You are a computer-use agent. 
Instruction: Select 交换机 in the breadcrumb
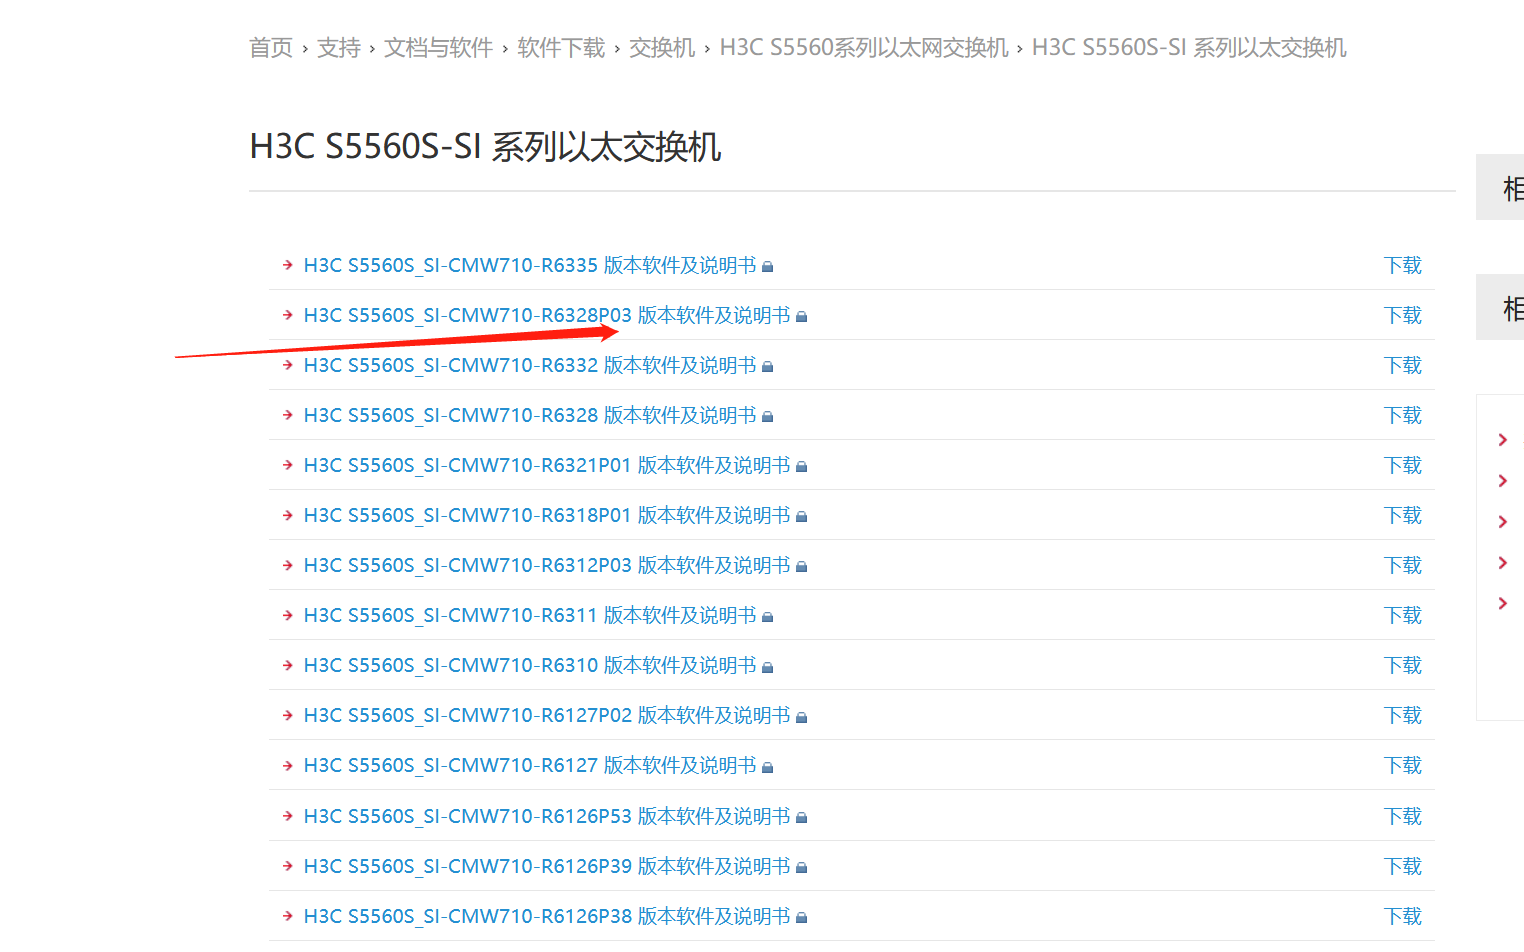coord(662,48)
